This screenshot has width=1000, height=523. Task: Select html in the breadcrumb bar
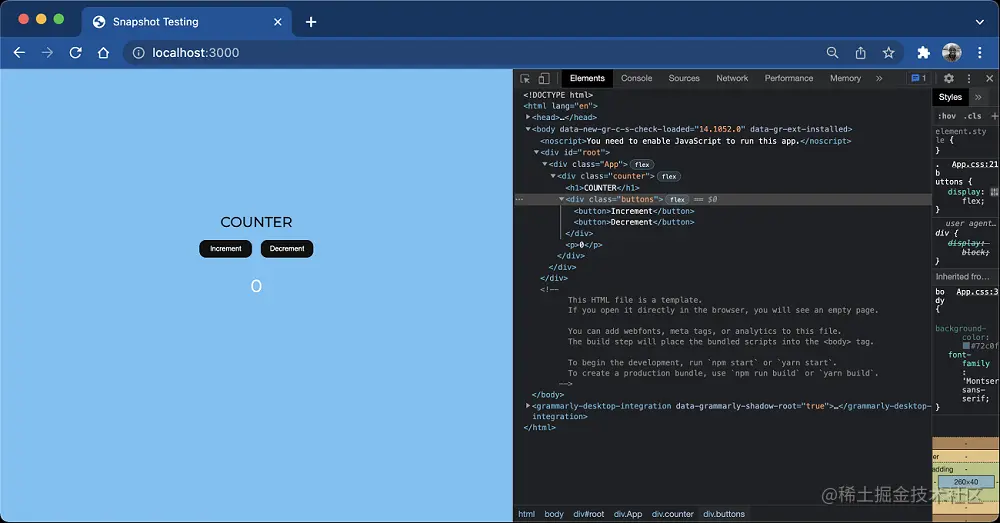(x=527, y=514)
